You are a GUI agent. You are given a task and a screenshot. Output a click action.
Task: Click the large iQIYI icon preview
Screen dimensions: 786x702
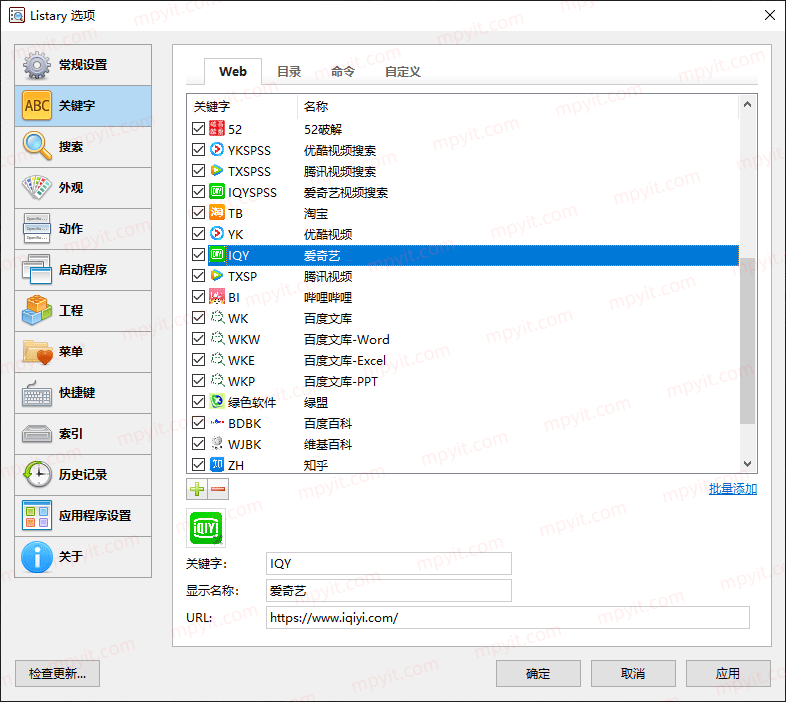[x=206, y=528]
